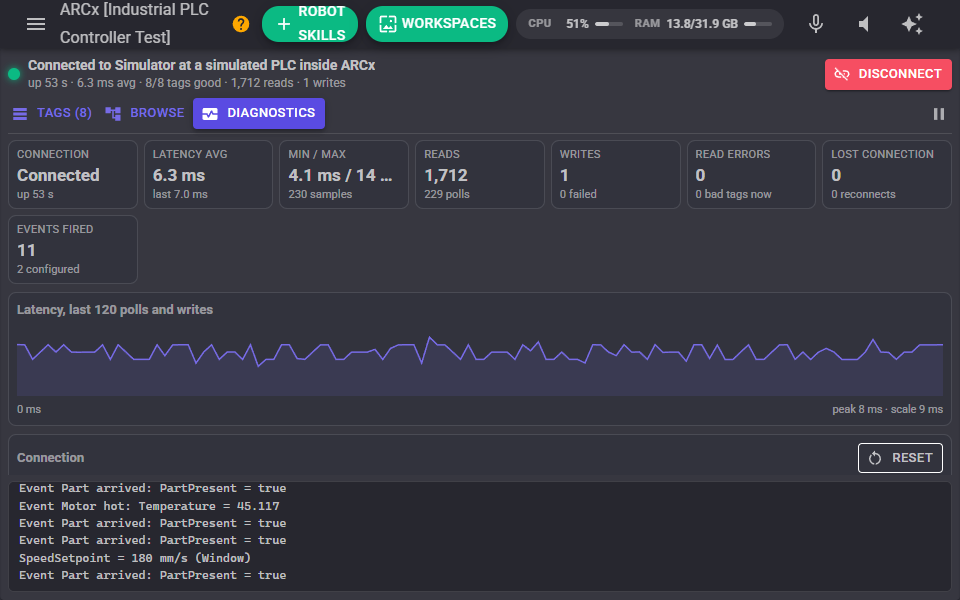Image resolution: width=960 pixels, height=600 pixels.
Task: Open the orange help question mark
Action: point(241,24)
